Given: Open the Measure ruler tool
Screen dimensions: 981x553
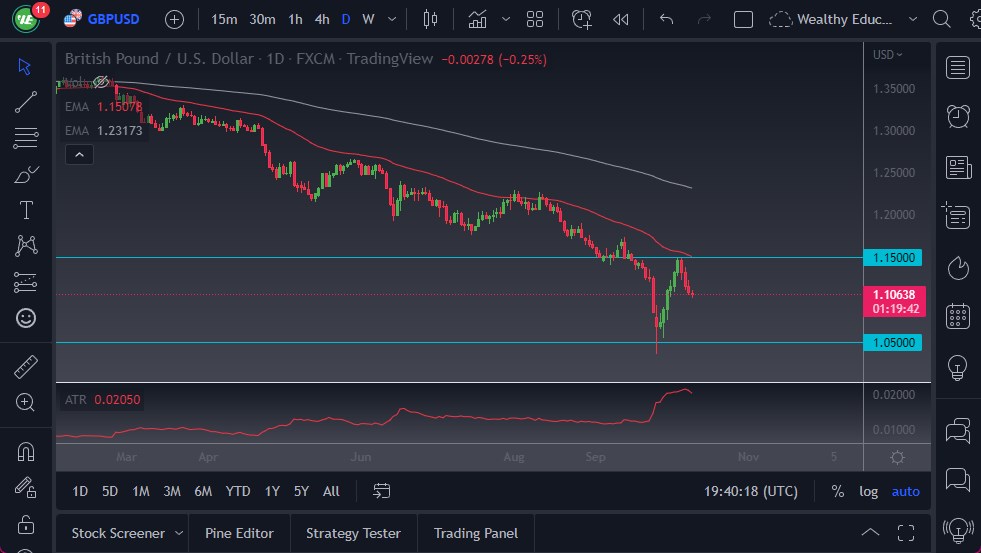Looking at the screenshot, I should (26, 366).
